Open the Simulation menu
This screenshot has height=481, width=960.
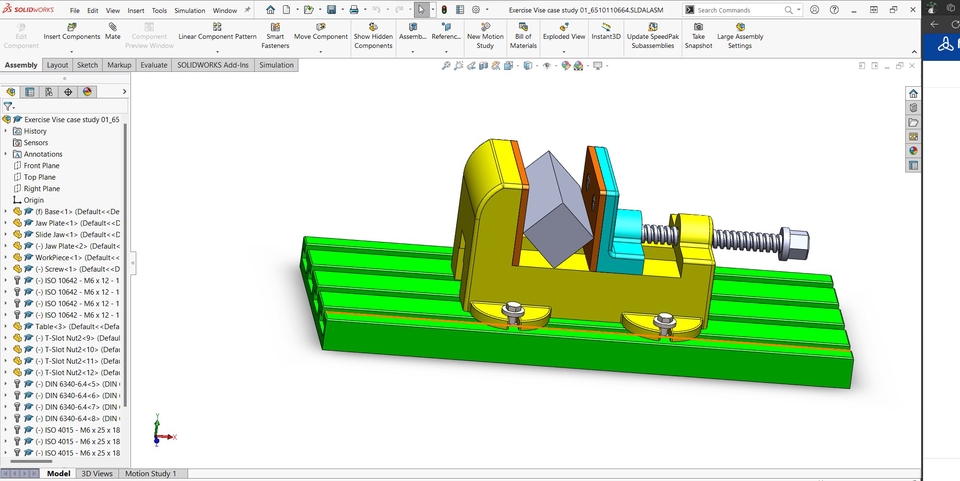(189, 10)
